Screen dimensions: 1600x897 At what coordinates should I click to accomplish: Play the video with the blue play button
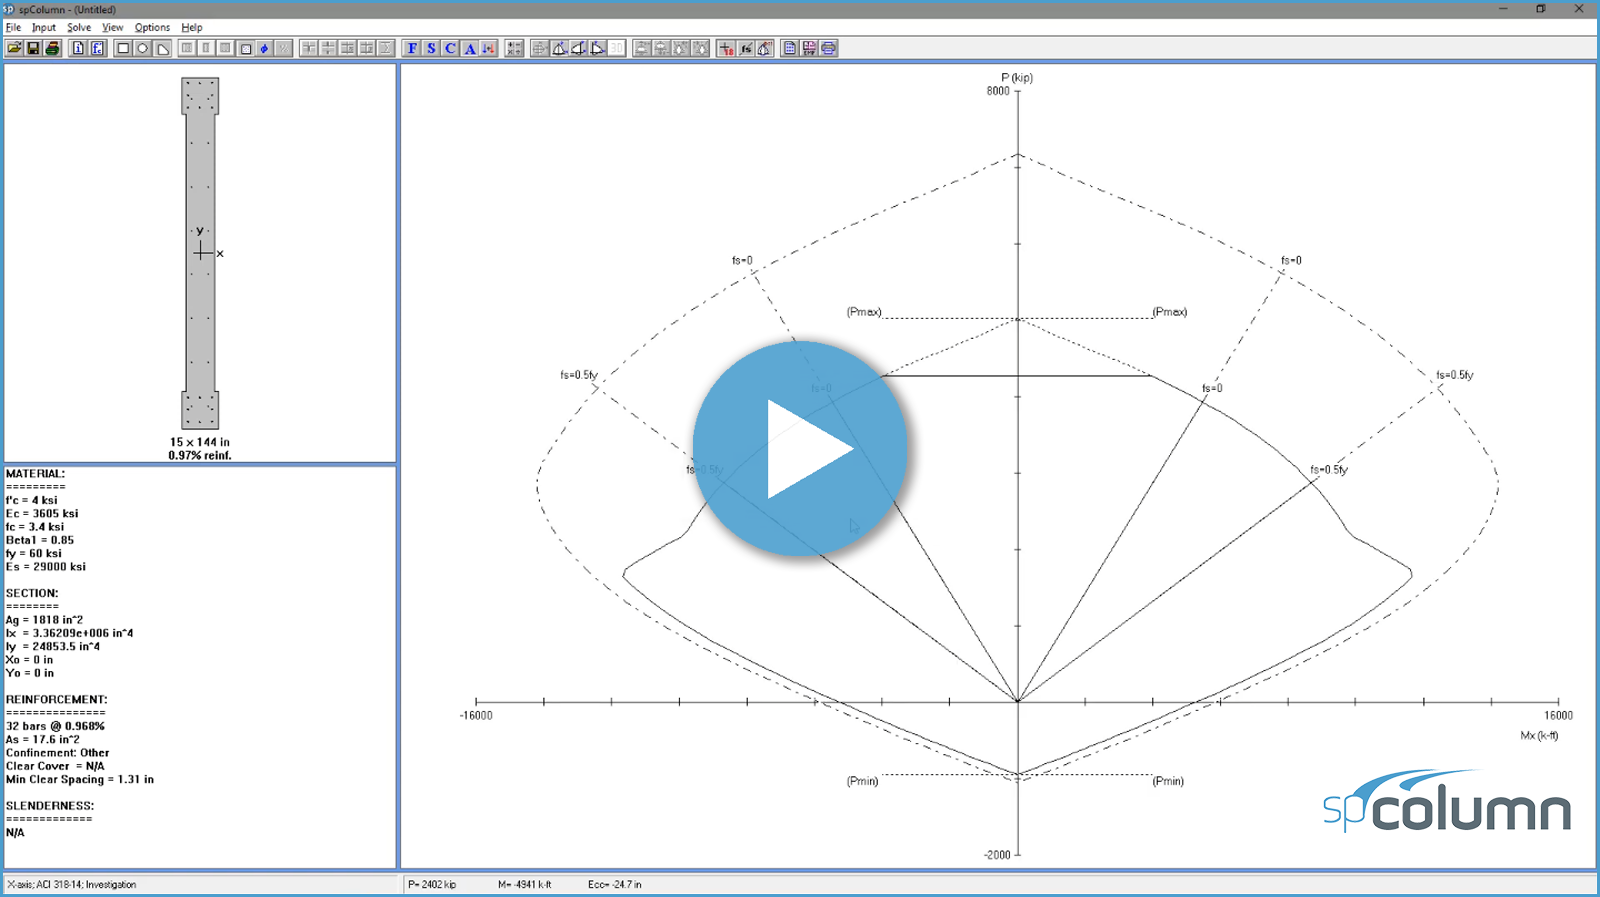[x=800, y=448]
